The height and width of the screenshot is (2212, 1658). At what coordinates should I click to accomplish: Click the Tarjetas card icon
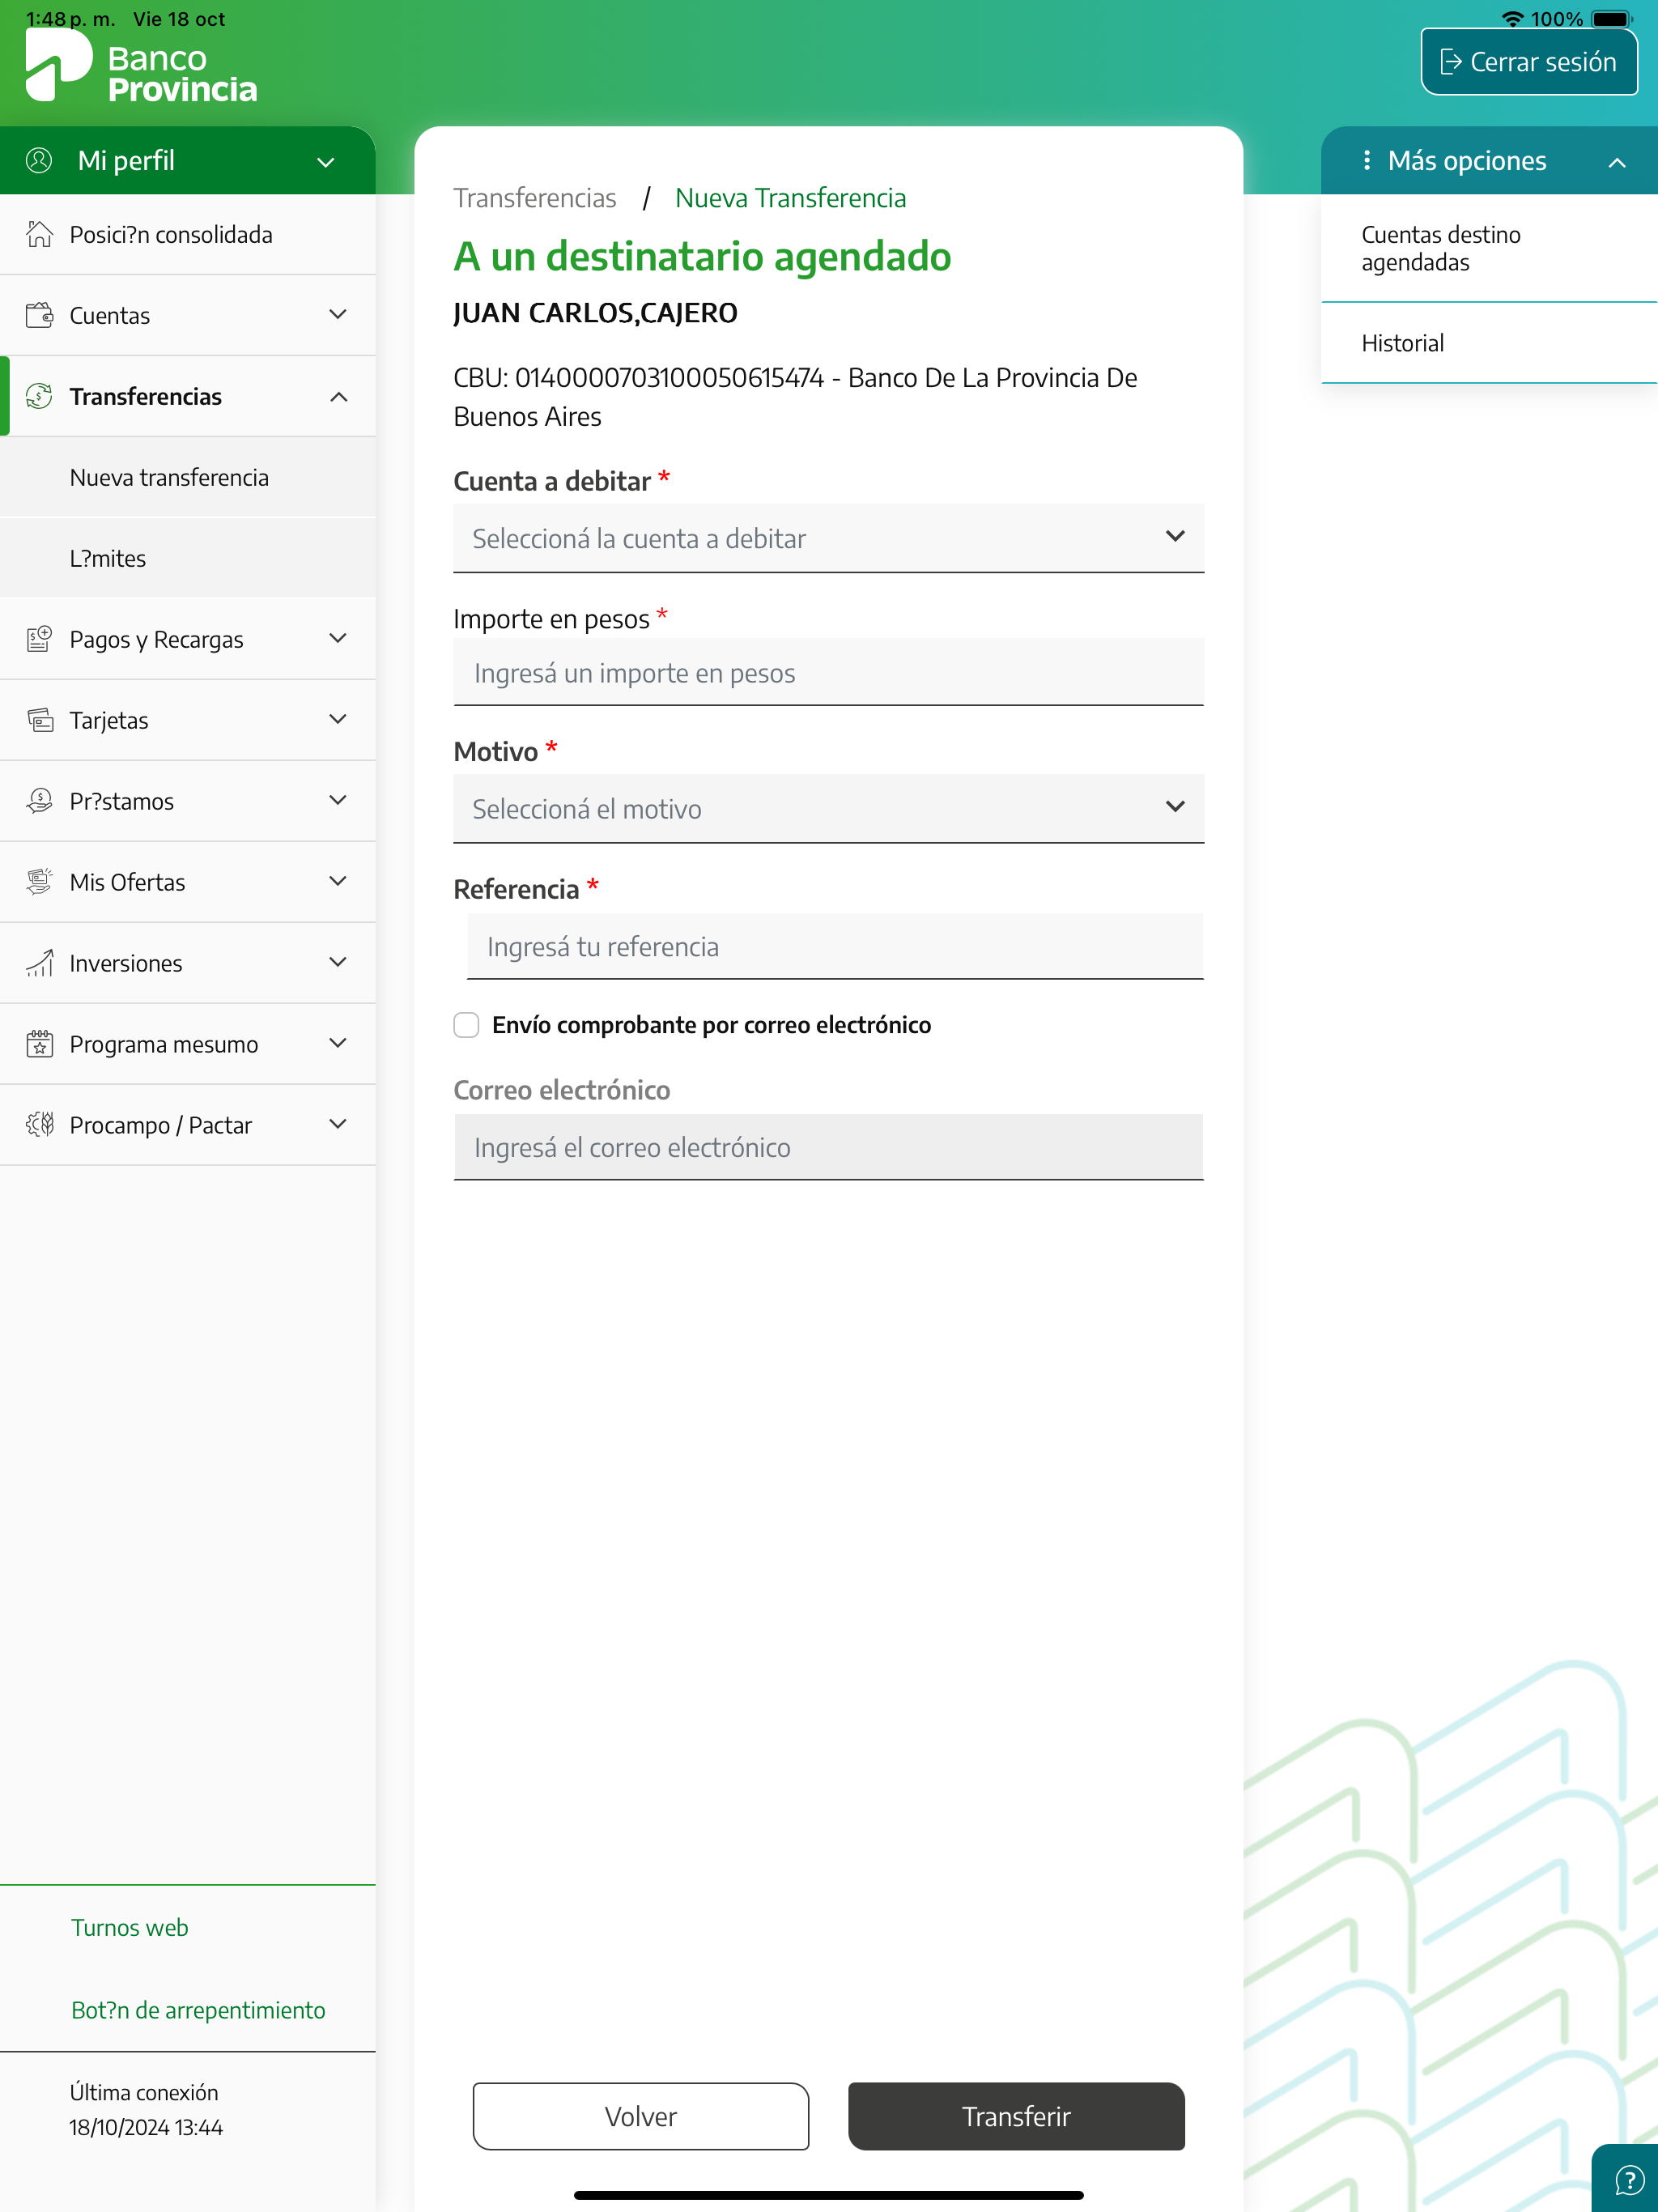pyautogui.click(x=39, y=720)
